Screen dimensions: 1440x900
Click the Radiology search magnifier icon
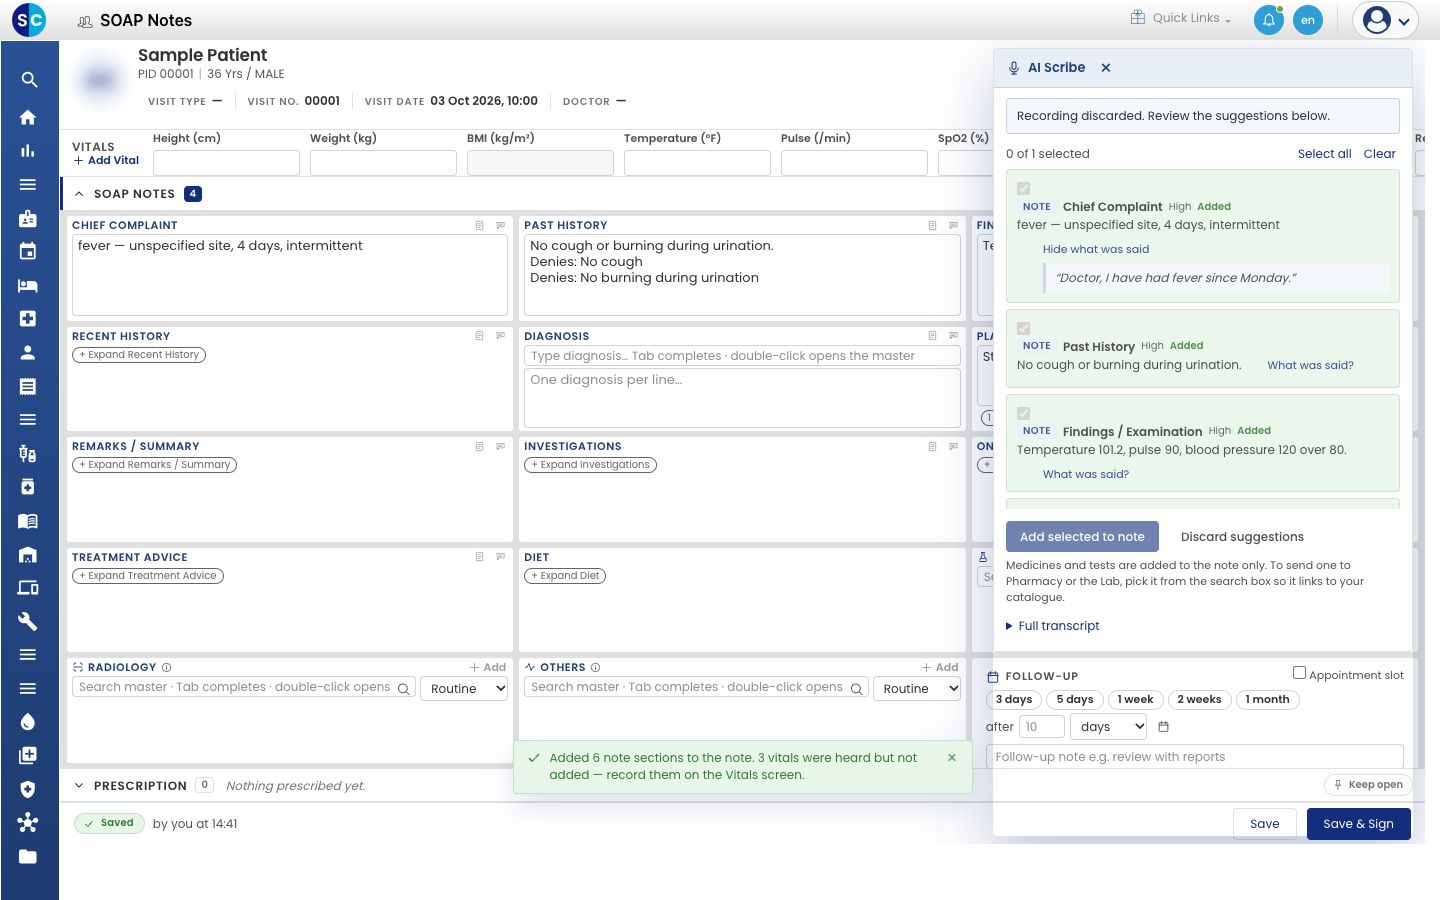(404, 689)
